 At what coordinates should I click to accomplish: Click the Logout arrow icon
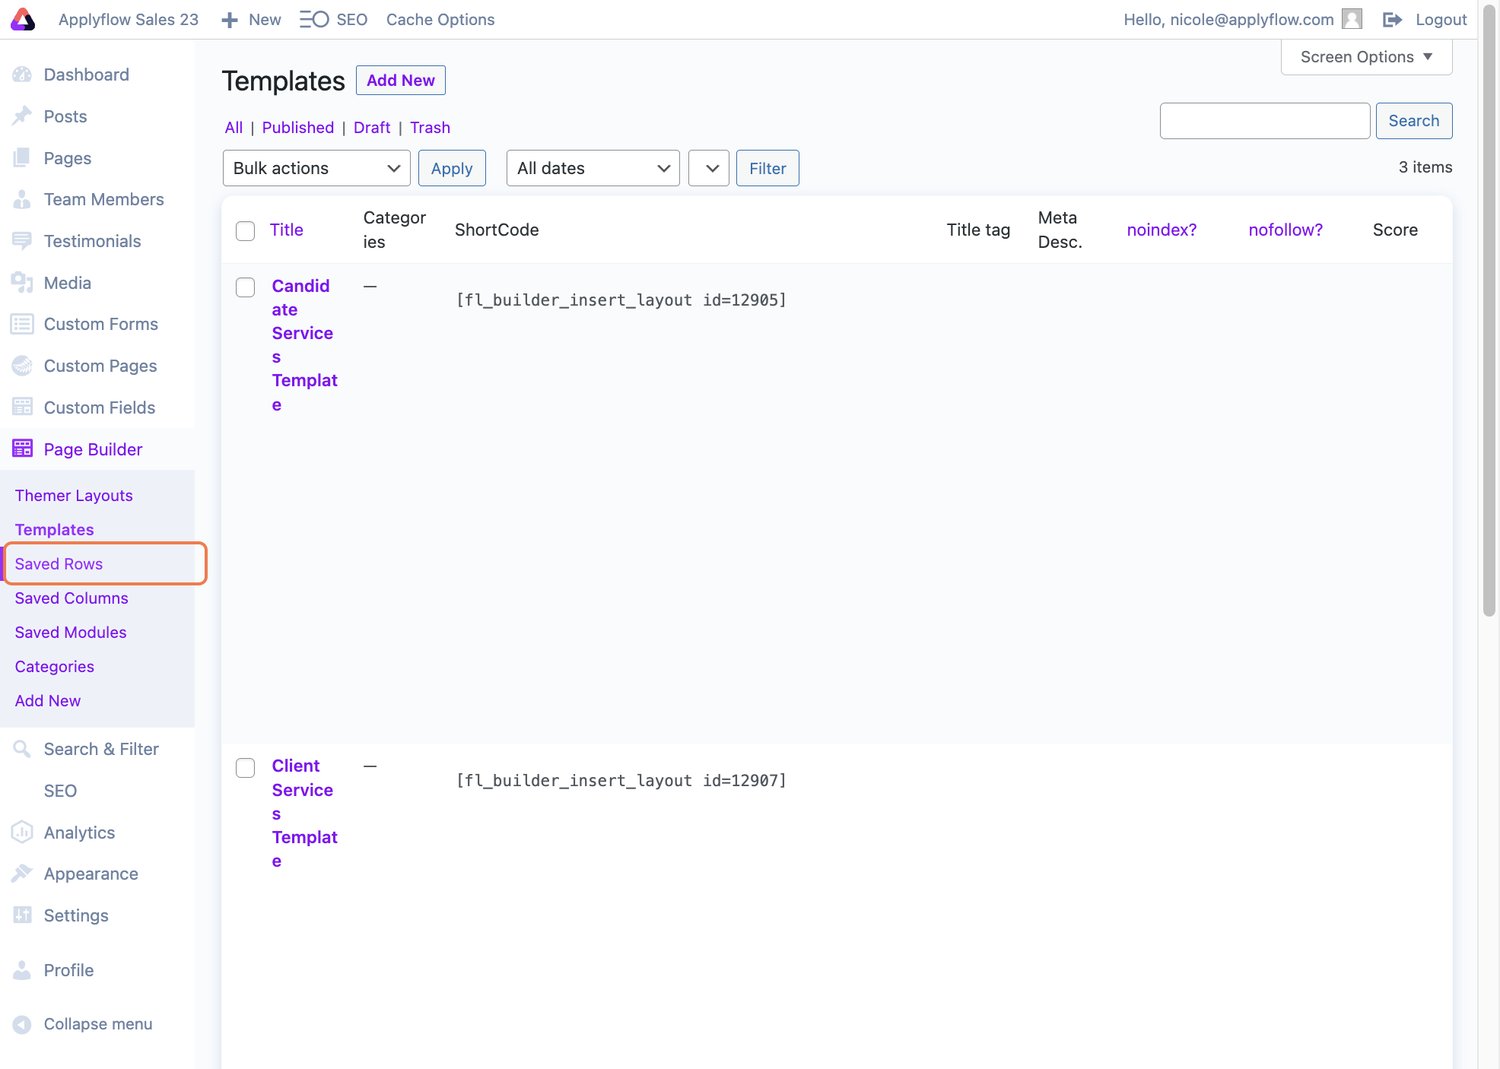1392,19
